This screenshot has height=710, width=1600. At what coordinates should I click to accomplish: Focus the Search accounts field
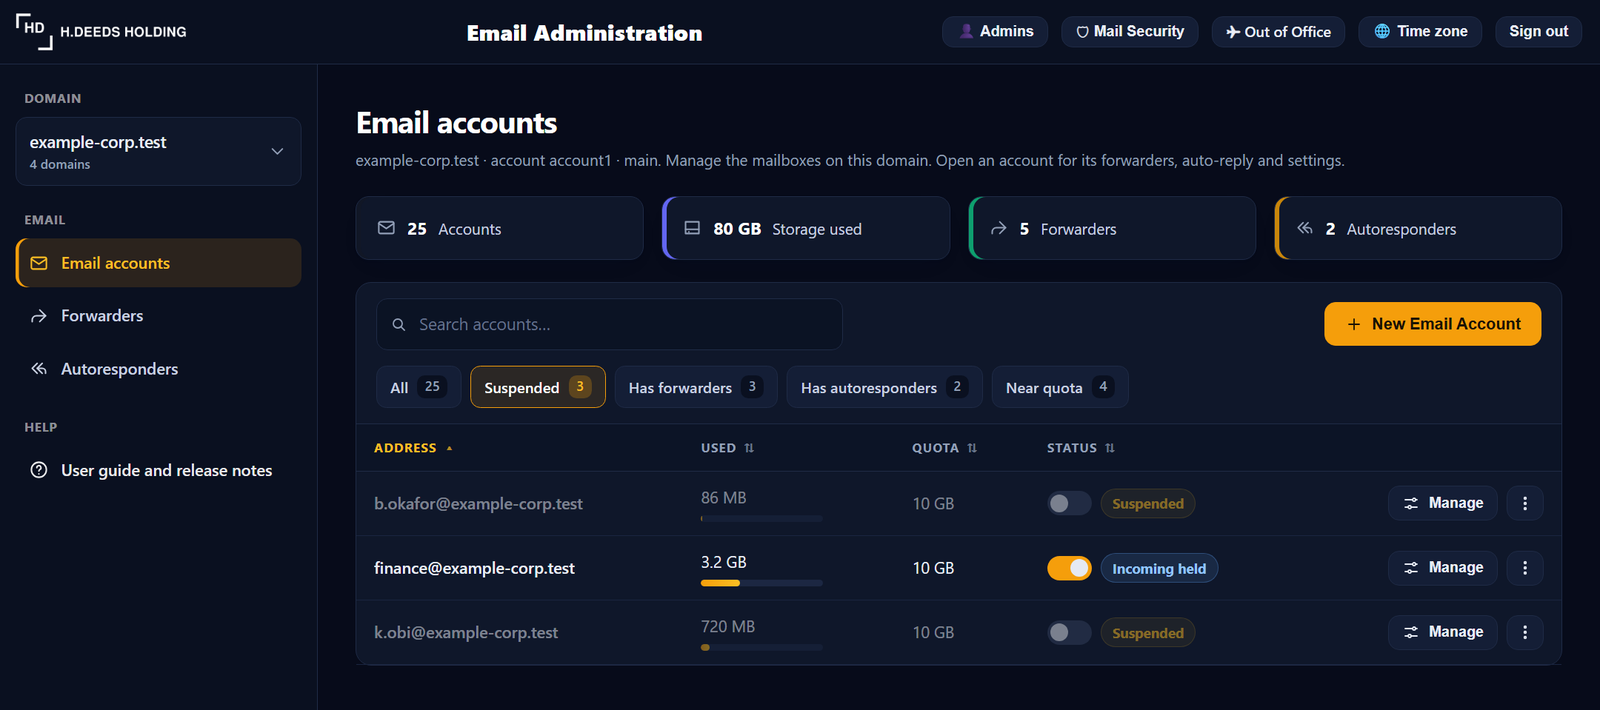[609, 324]
